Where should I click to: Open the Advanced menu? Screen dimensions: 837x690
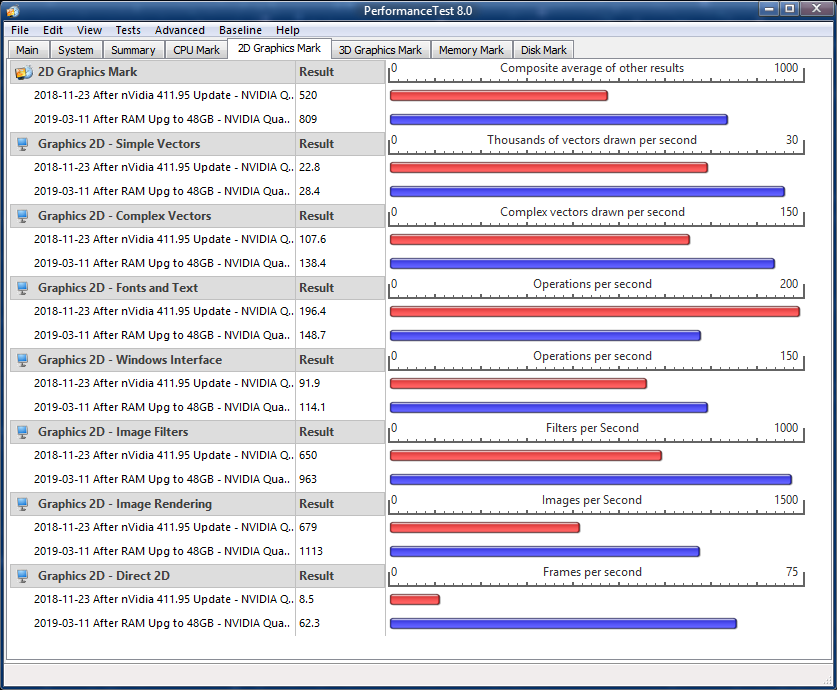click(180, 30)
